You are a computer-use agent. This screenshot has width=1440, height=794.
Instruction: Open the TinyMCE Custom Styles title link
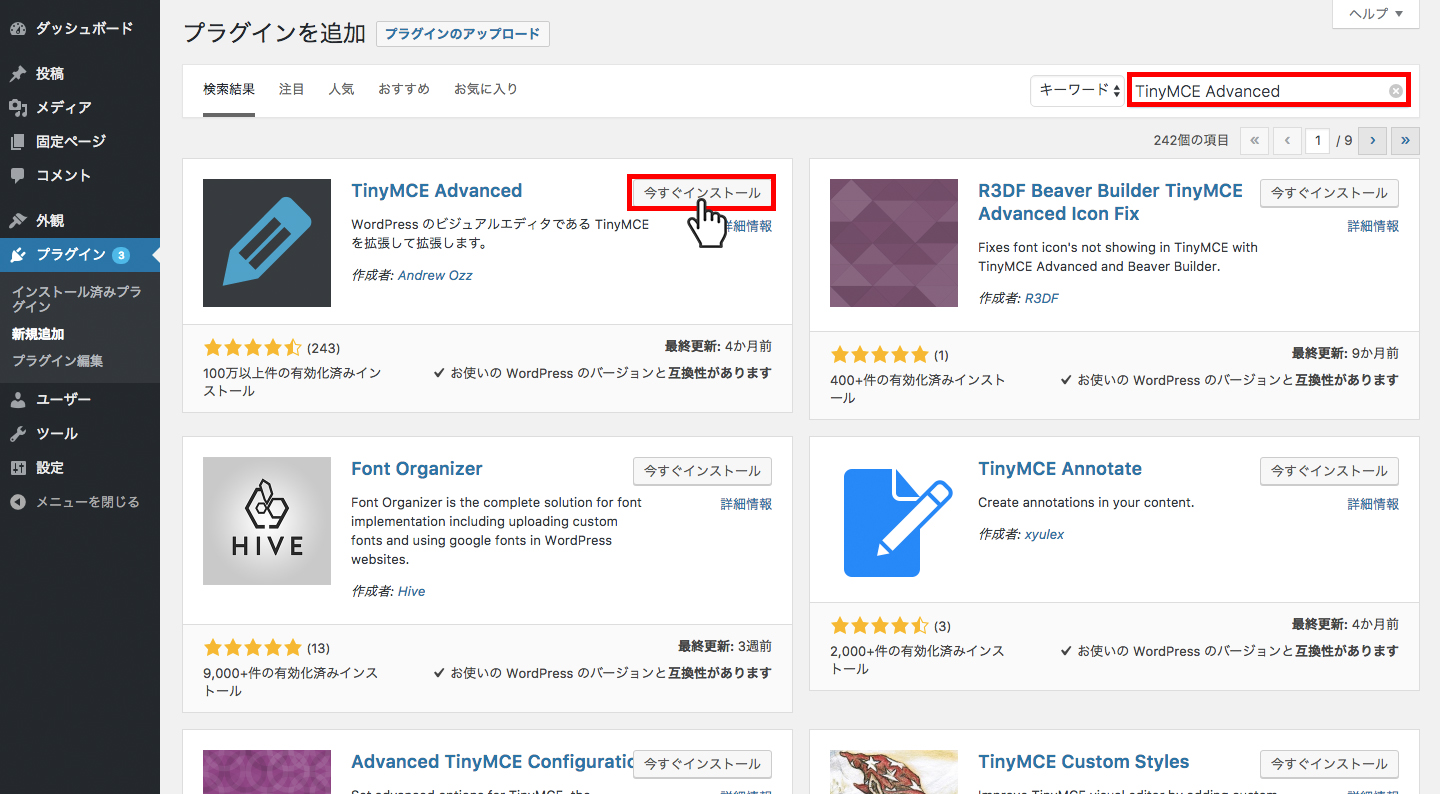coord(1084,762)
